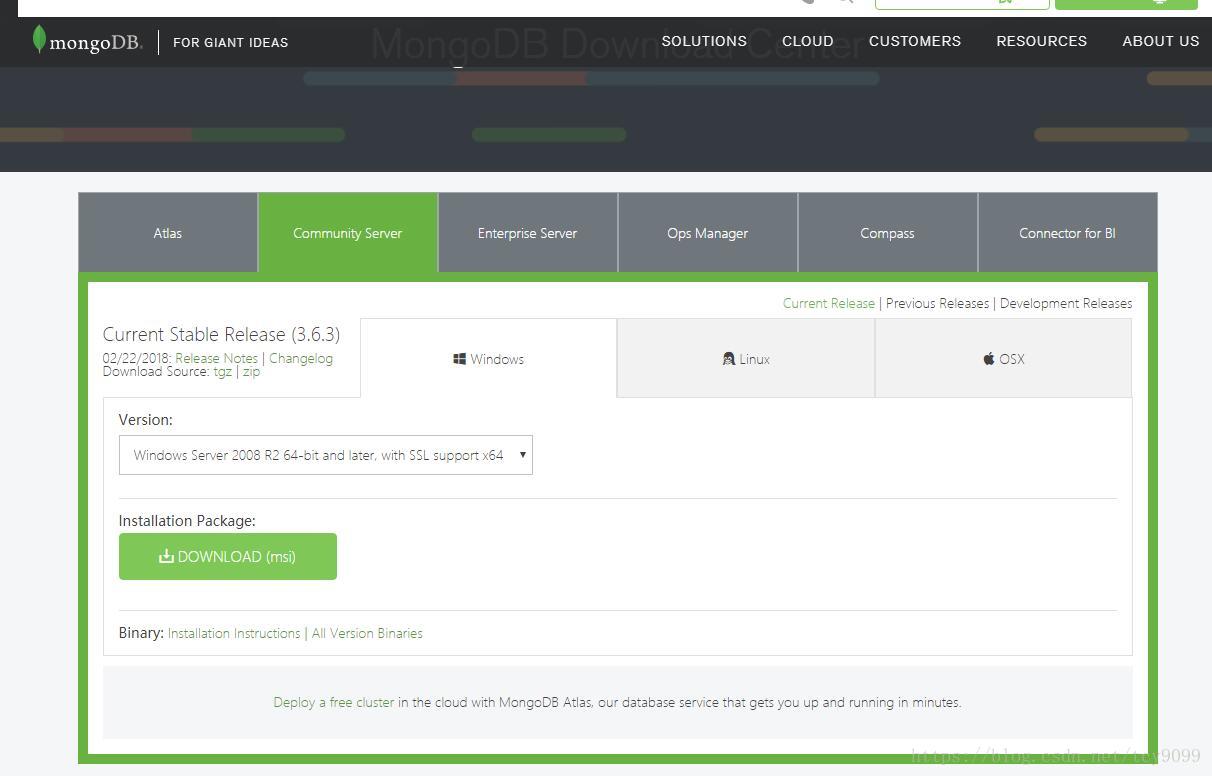Click the Deploy a free cluster link

pyautogui.click(x=334, y=702)
